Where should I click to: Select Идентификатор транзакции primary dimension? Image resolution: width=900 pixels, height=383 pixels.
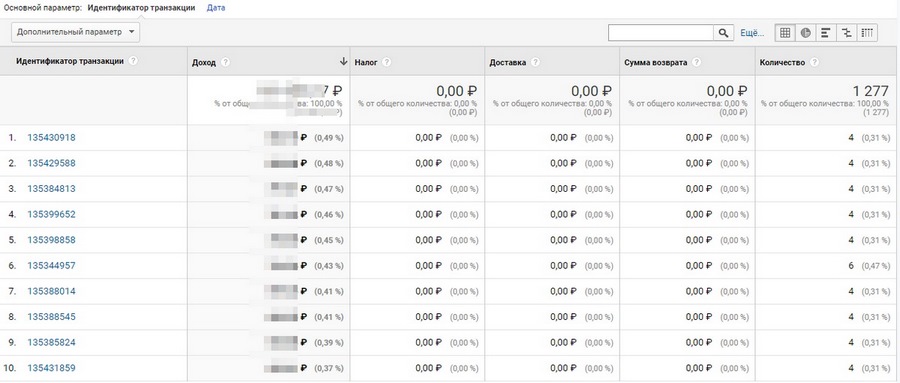pyautogui.click(x=141, y=8)
